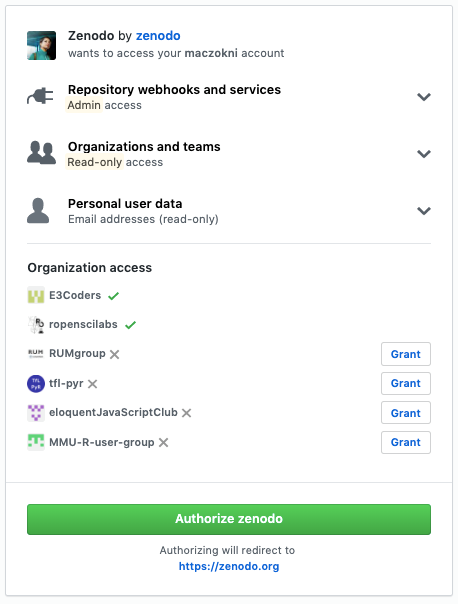Click the Zenodo app avatar image

coord(41,45)
